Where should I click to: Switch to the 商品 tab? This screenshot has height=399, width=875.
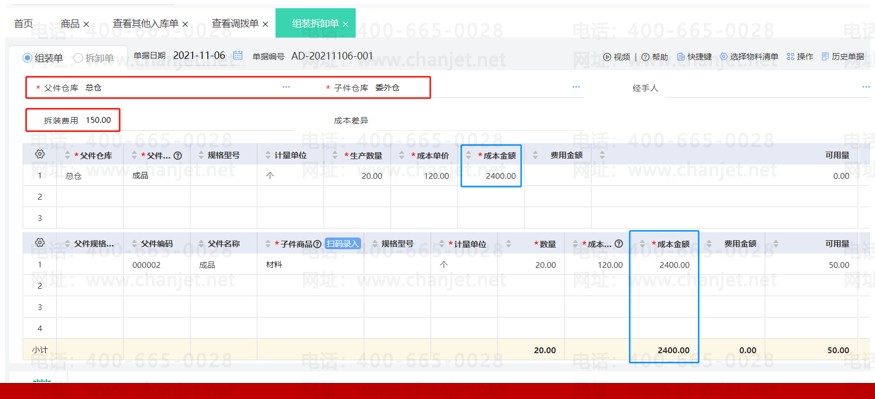(x=70, y=24)
